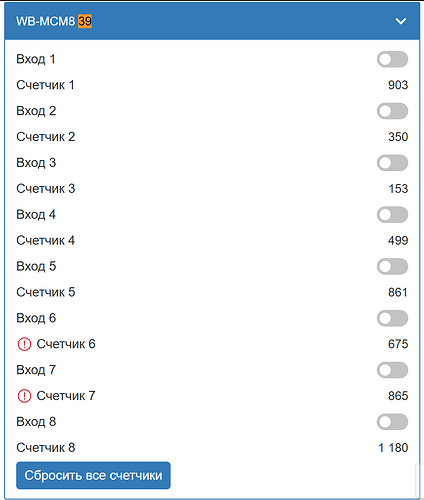Collapse the WB-MCM8 panel with the chevron
Viewport: 424px width, 500px height.
pyautogui.click(x=401, y=21)
